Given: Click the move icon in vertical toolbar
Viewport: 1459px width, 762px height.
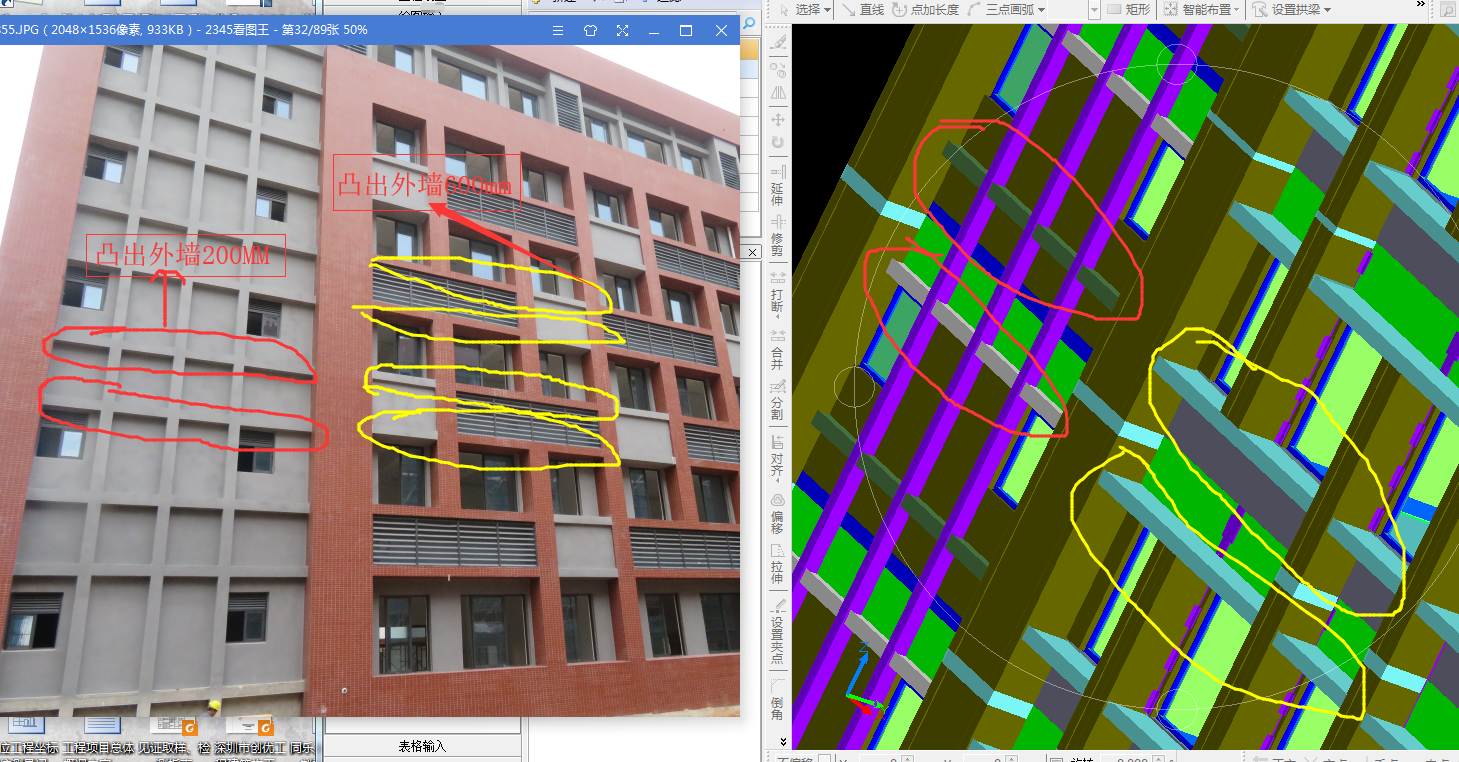Looking at the screenshot, I should pyautogui.click(x=778, y=119).
